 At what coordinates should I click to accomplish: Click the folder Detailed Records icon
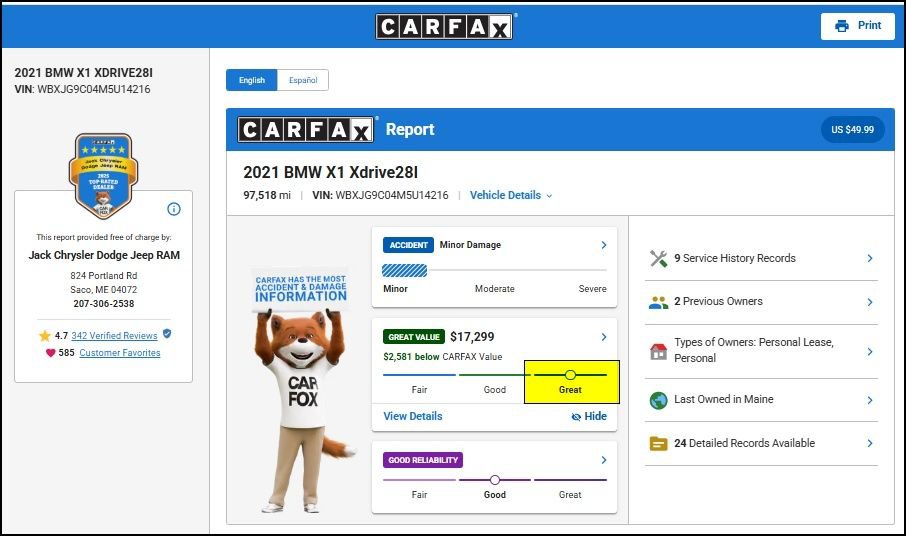(x=658, y=444)
